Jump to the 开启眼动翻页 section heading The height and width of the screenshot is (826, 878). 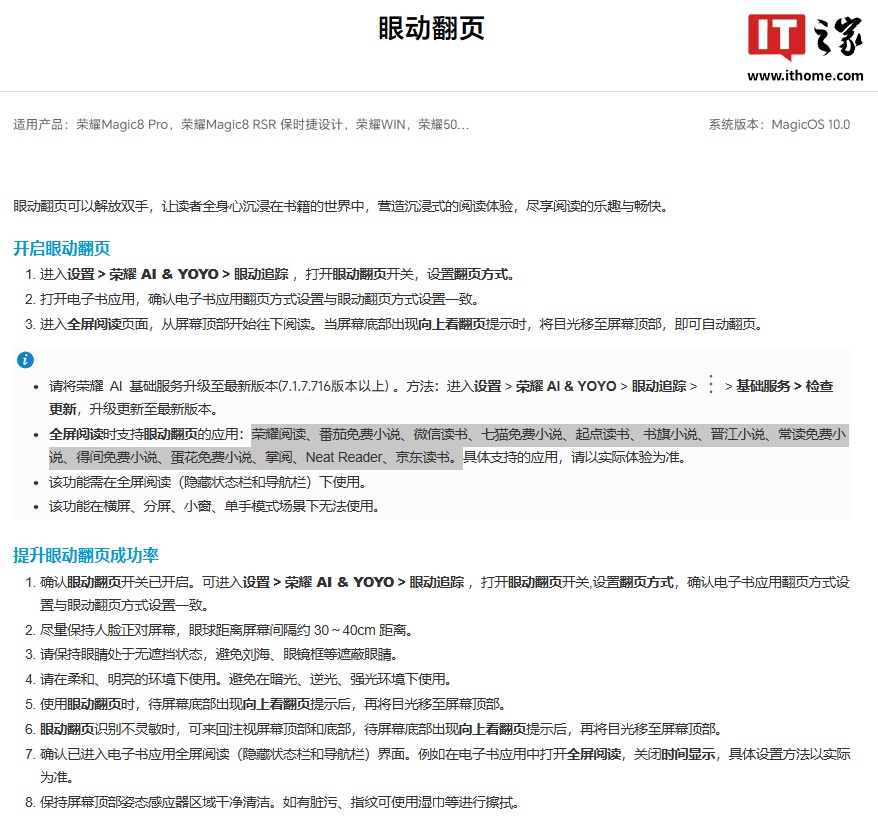click(61, 249)
